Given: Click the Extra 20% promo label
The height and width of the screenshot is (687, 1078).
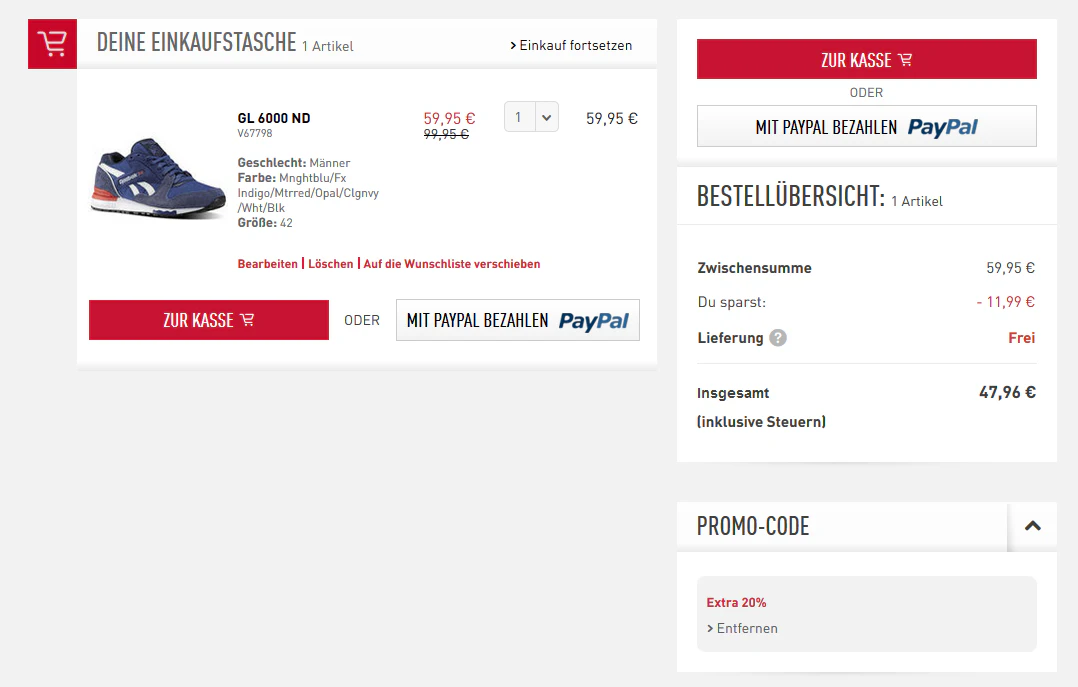Looking at the screenshot, I should click(x=736, y=602).
